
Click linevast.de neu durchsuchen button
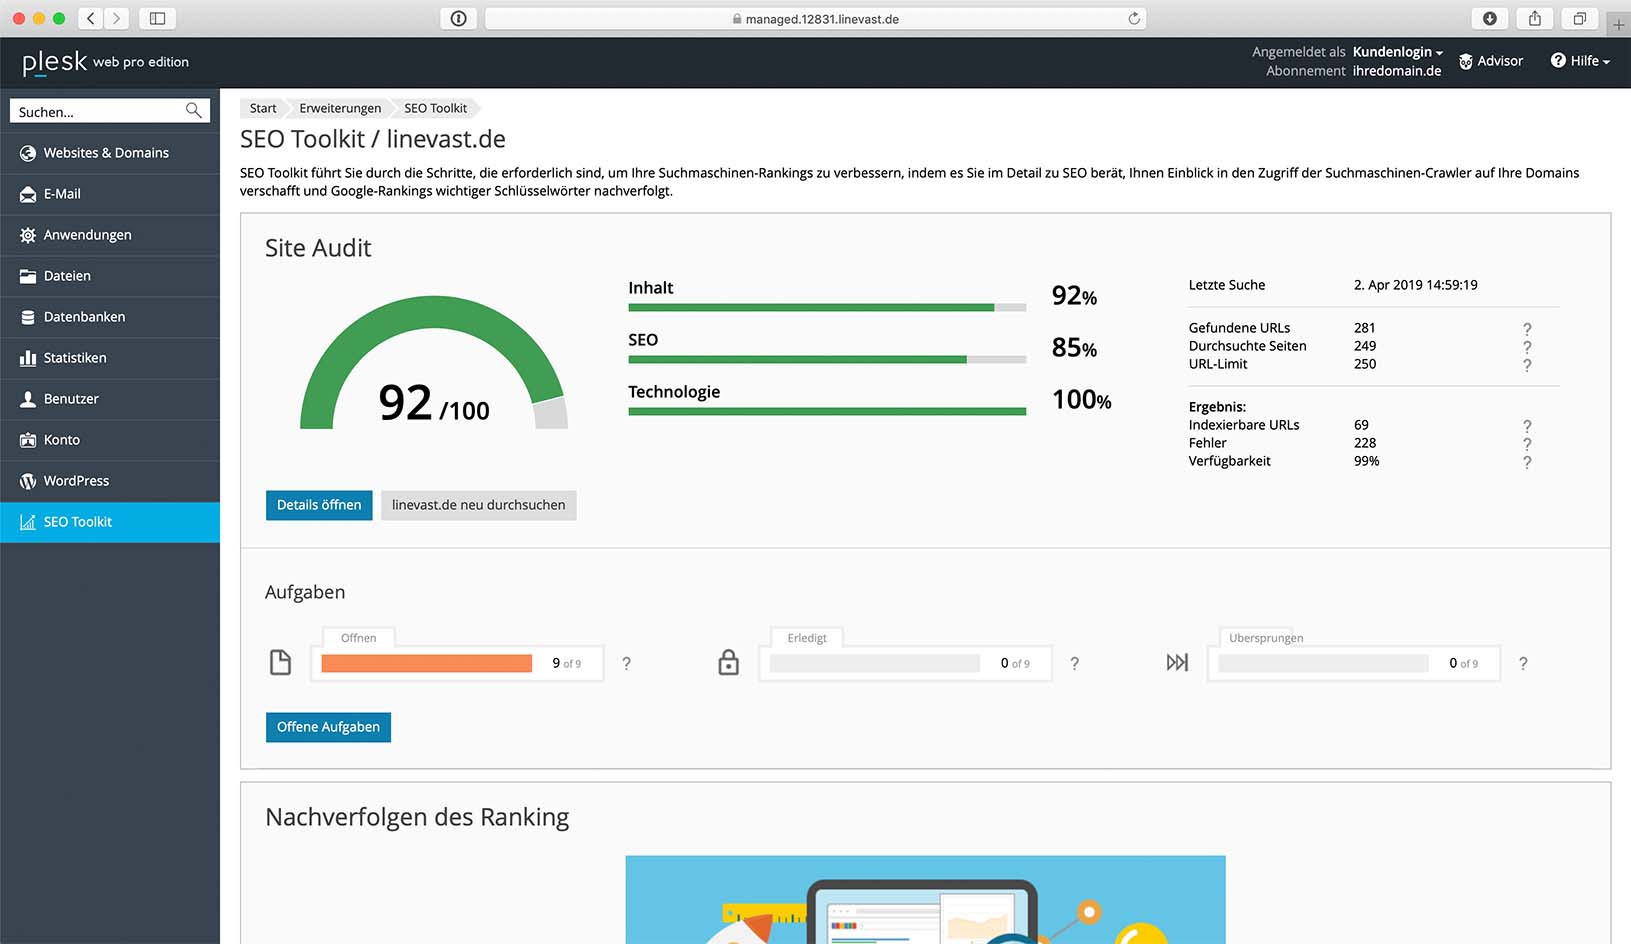478,505
